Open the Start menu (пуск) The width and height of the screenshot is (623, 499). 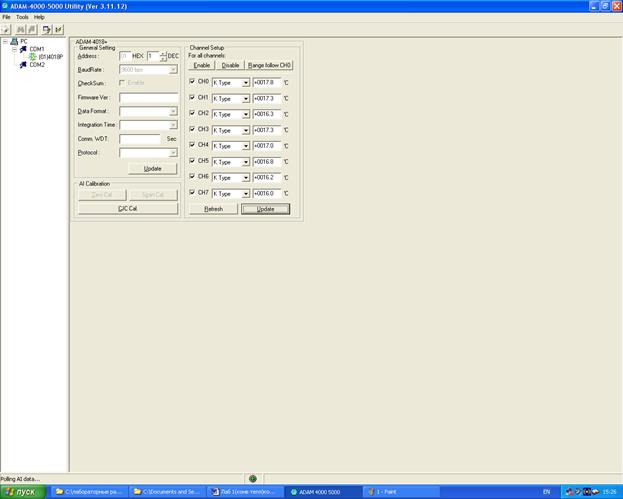(23, 492)
